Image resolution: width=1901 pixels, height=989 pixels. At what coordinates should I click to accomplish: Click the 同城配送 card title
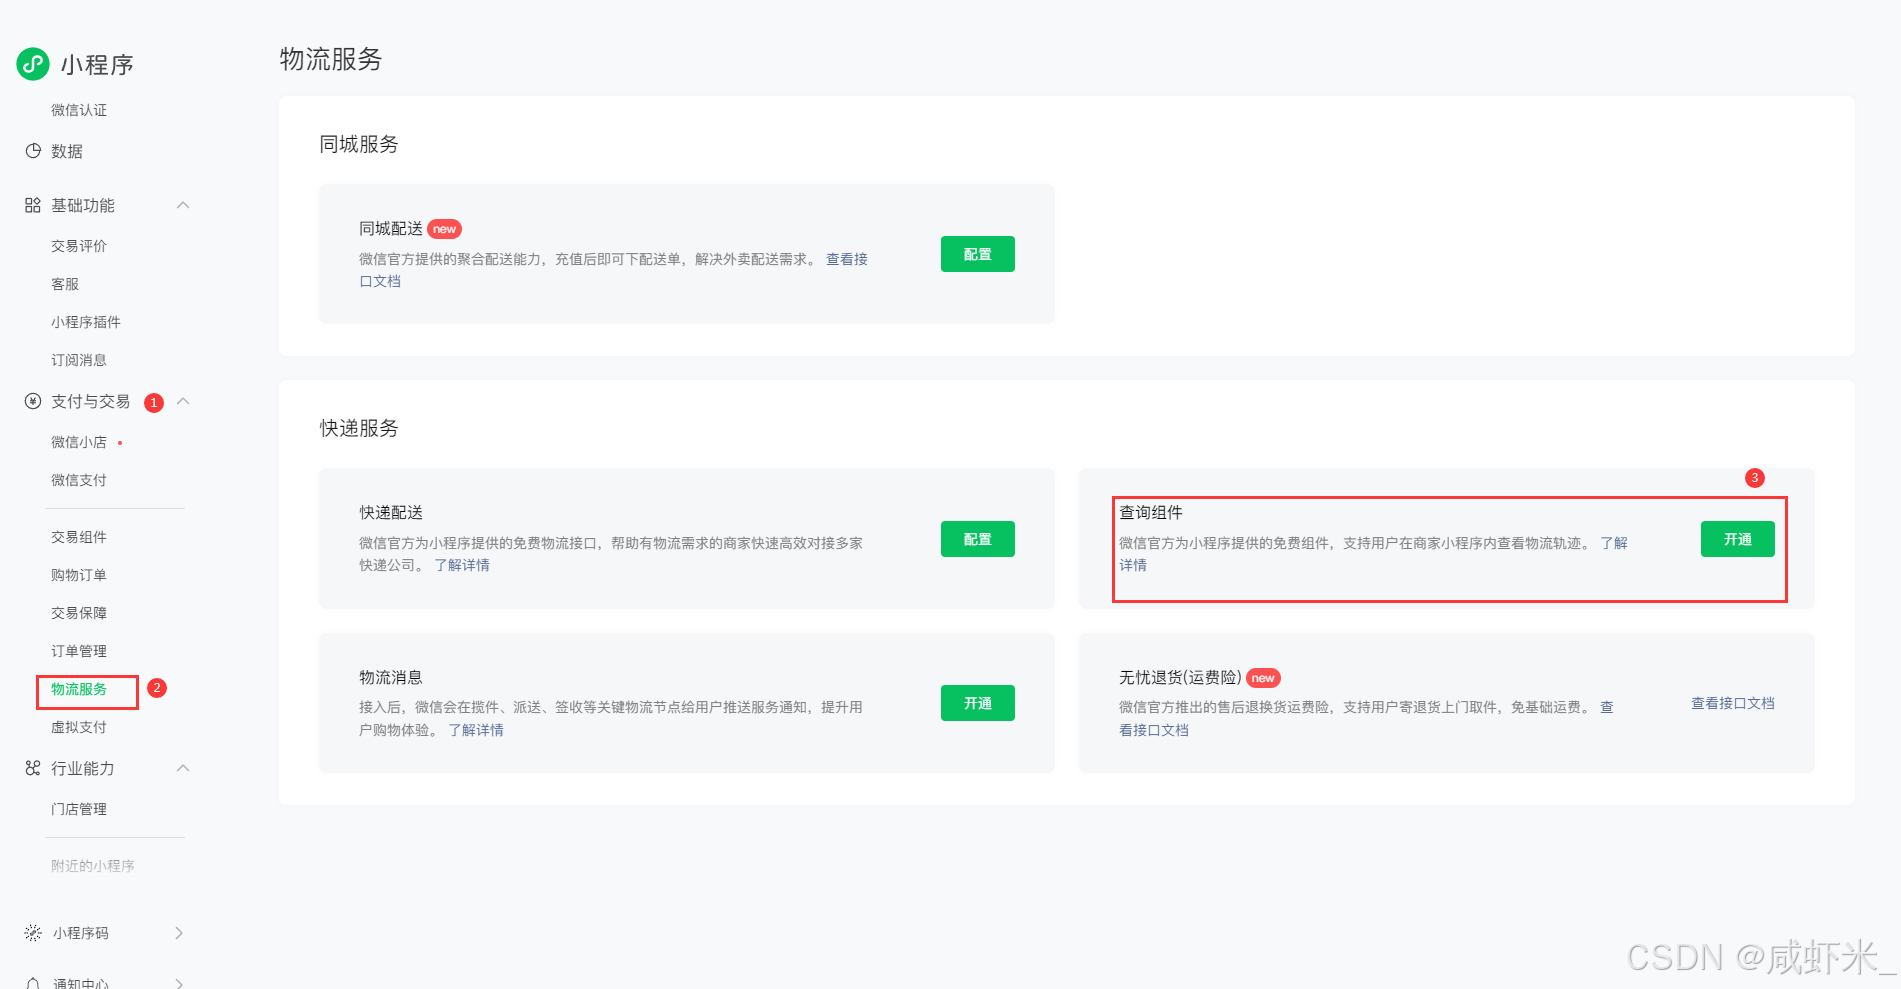click(391, 229)
